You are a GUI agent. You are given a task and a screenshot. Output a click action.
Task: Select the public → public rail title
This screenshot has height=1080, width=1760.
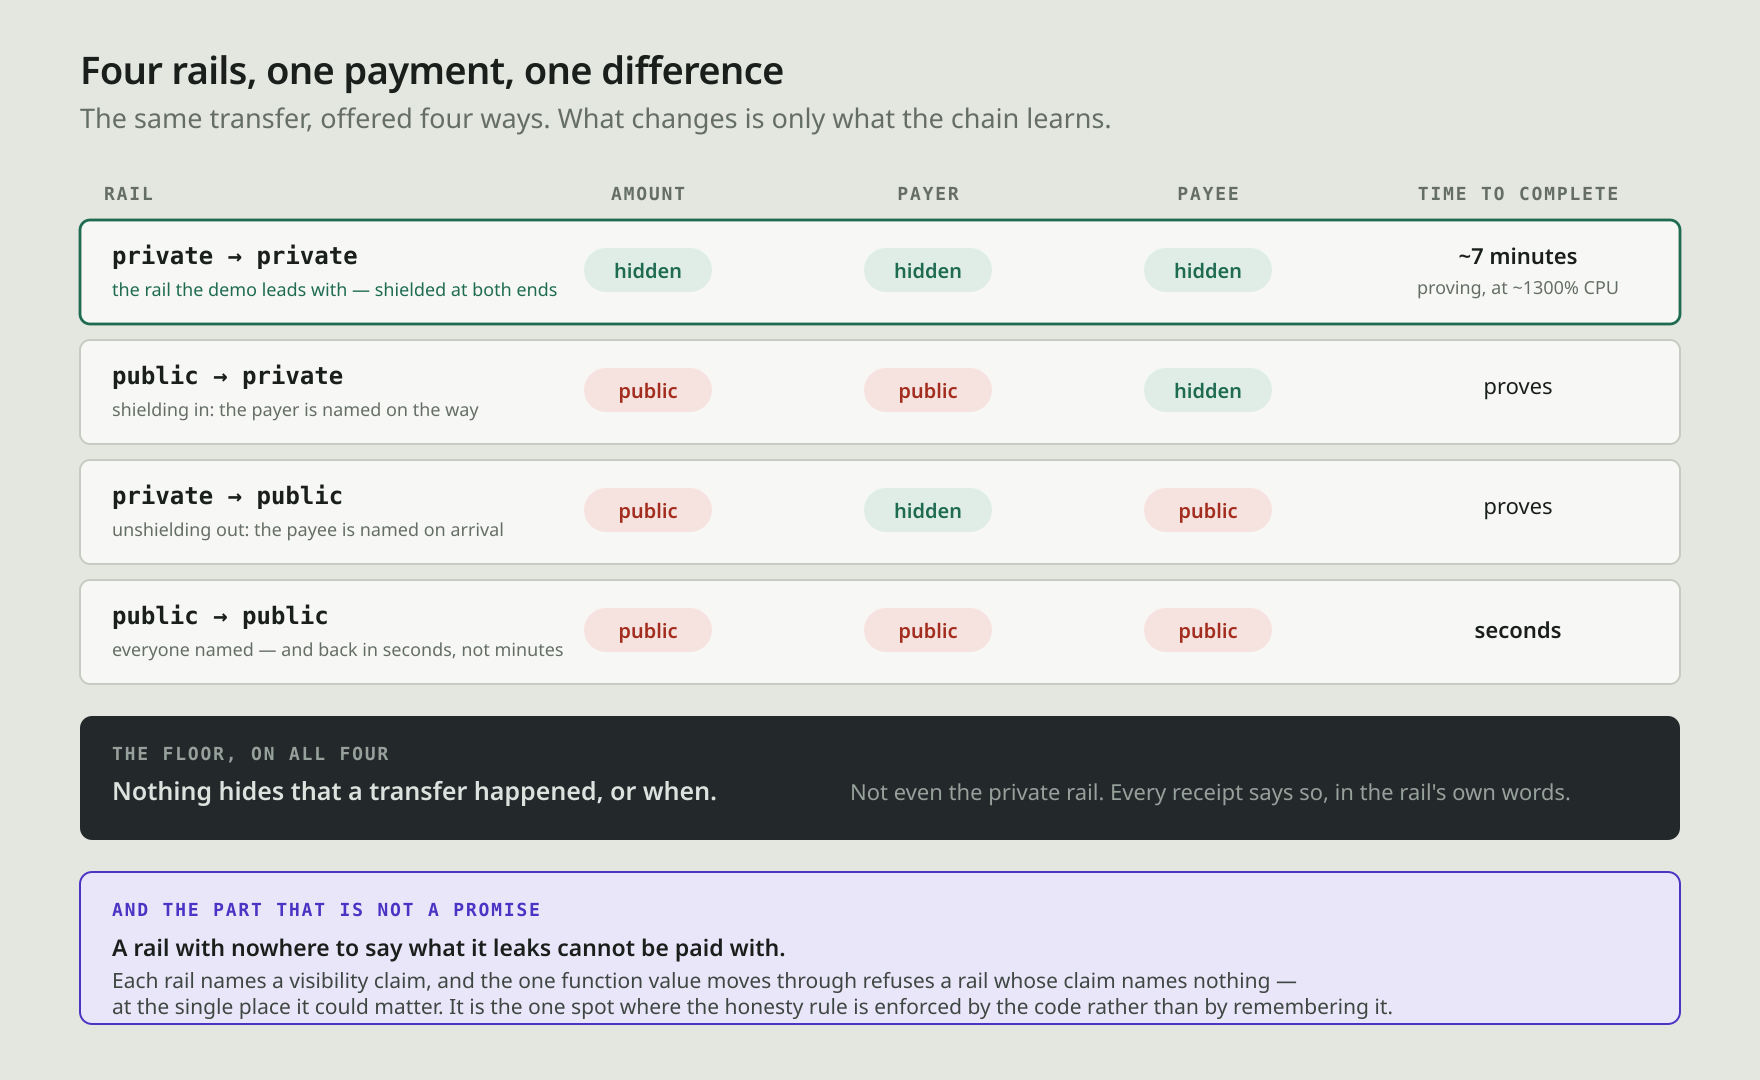point(220,616)
